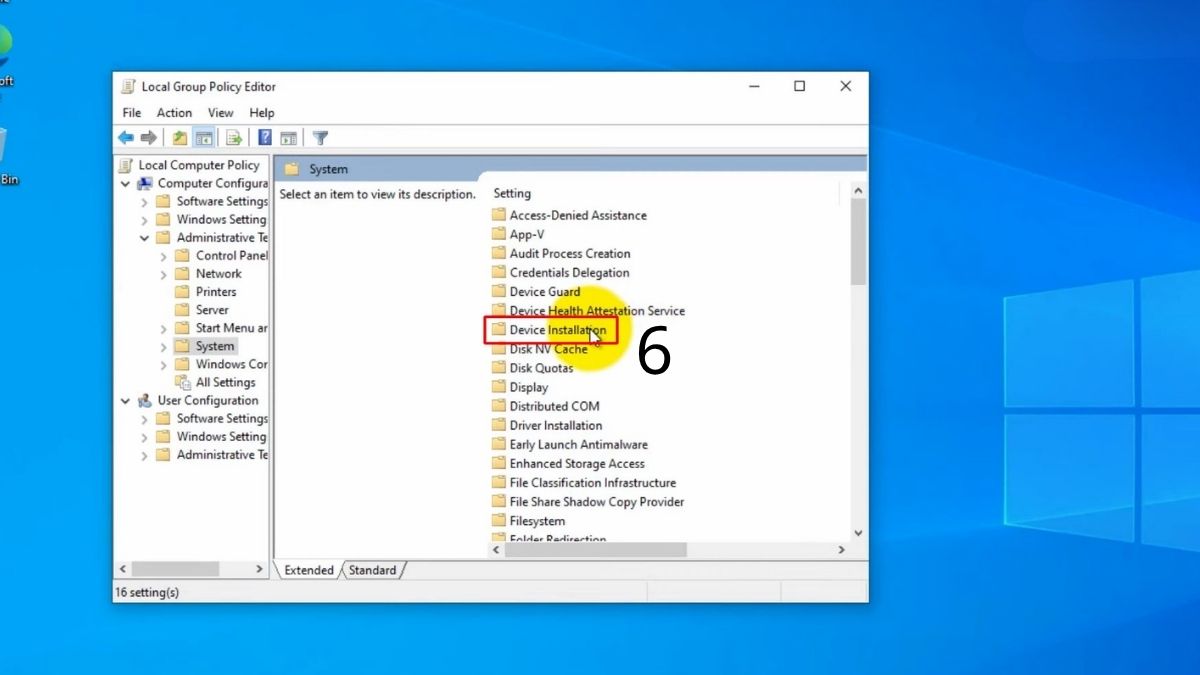Open the Help menu
1200x675 pixels.
[262, 113]
